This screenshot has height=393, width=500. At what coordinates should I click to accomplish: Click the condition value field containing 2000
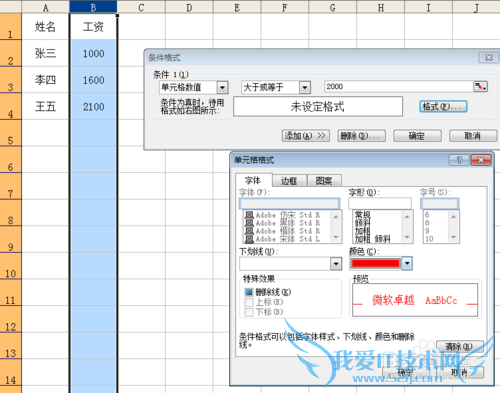point(398,87)
